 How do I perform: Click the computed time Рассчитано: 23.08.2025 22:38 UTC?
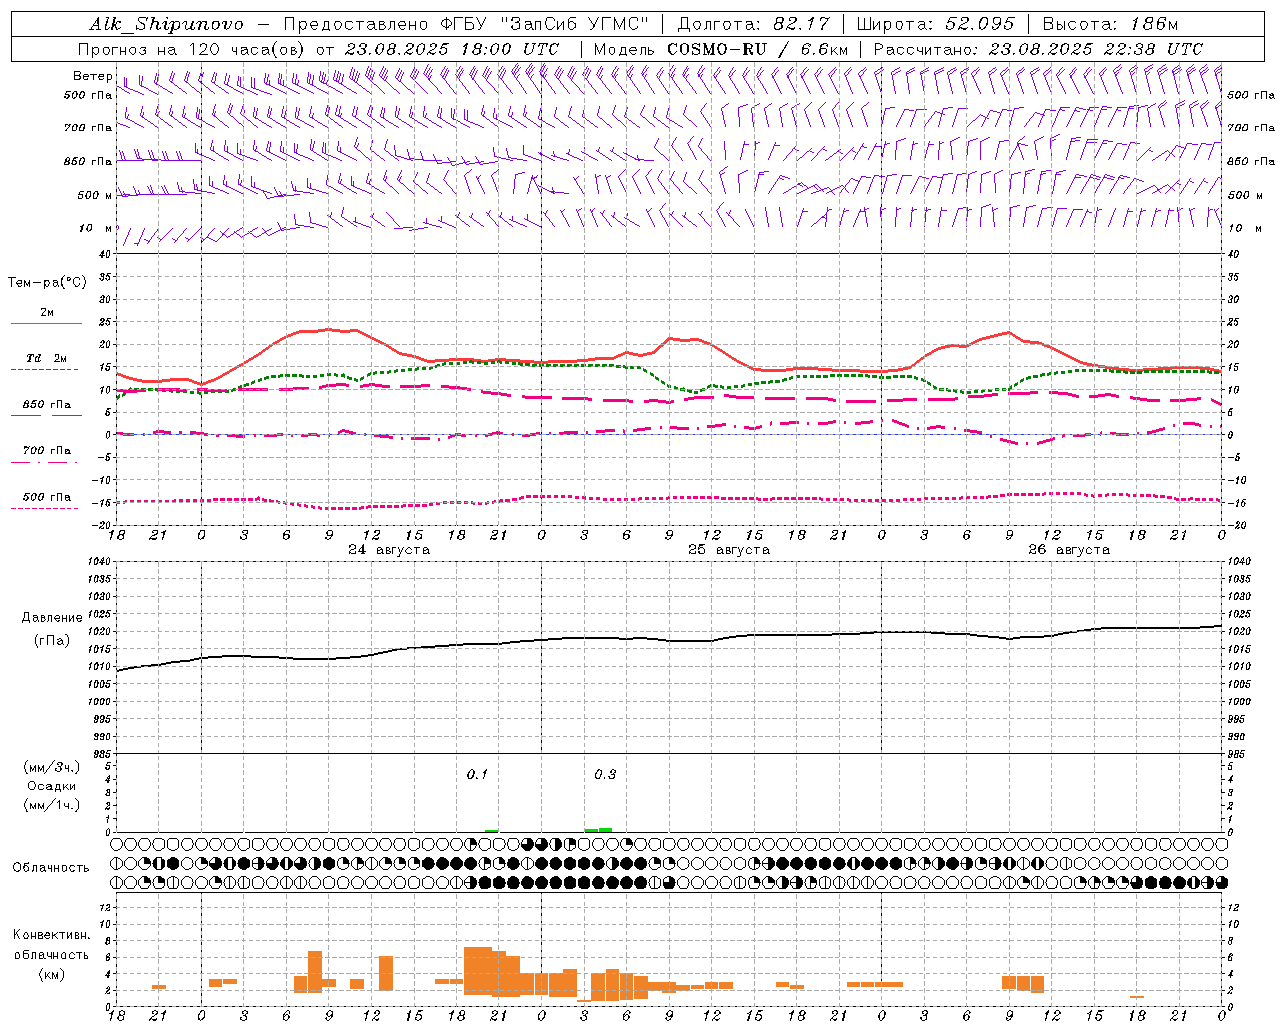1039,49
